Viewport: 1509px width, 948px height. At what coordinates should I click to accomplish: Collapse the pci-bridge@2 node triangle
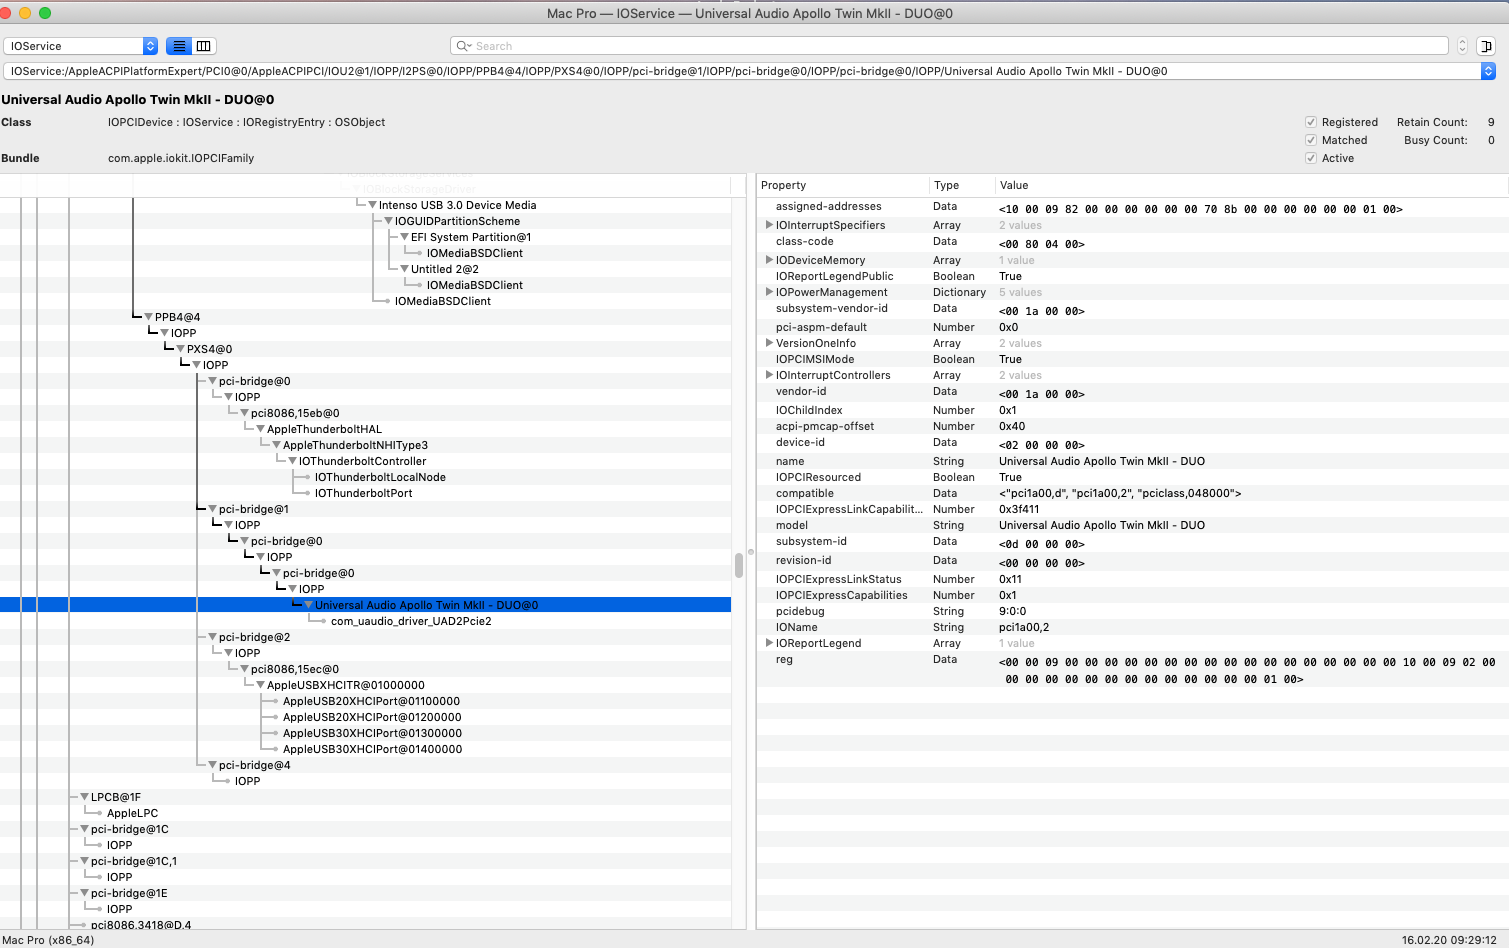212,637
